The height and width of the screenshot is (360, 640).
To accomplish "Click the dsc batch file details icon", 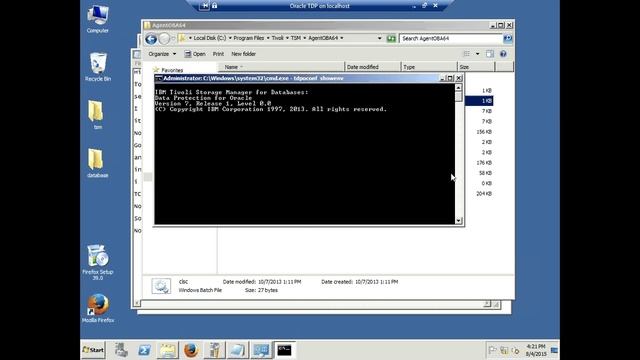I will click(x=161, y=286).
